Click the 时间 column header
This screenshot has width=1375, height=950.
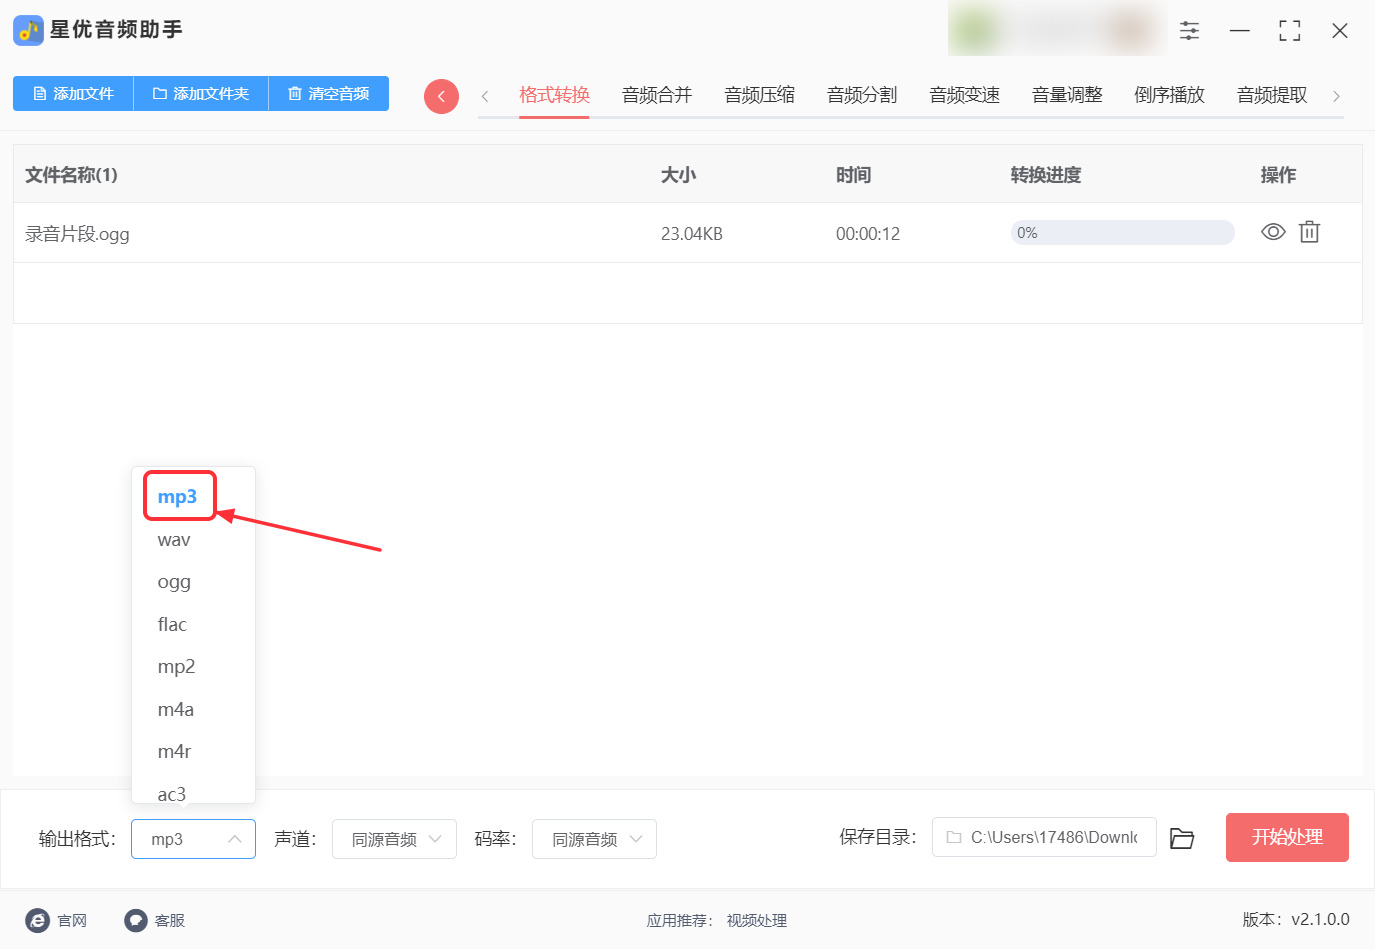(853, 175)
